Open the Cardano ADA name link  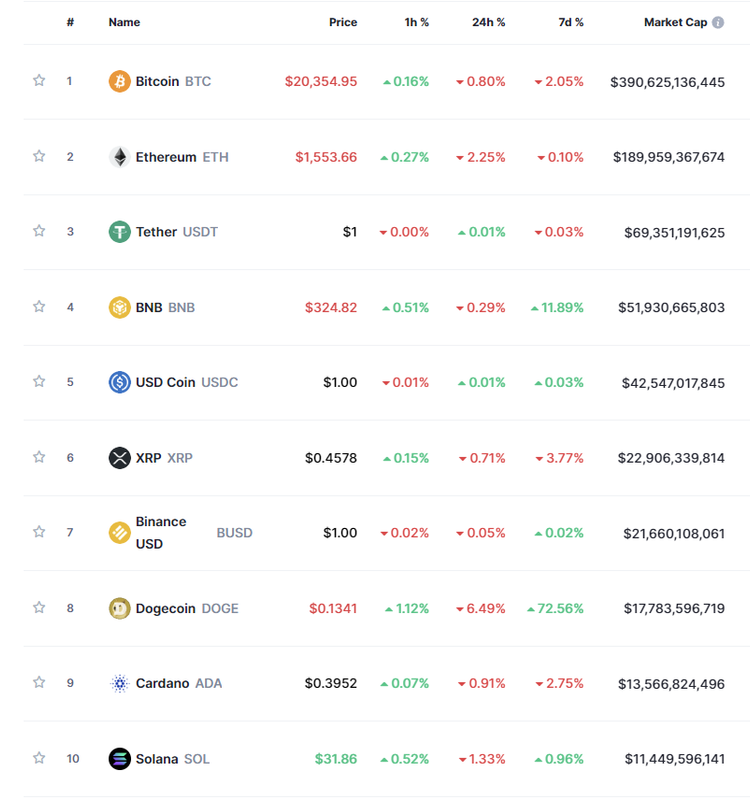179,683
